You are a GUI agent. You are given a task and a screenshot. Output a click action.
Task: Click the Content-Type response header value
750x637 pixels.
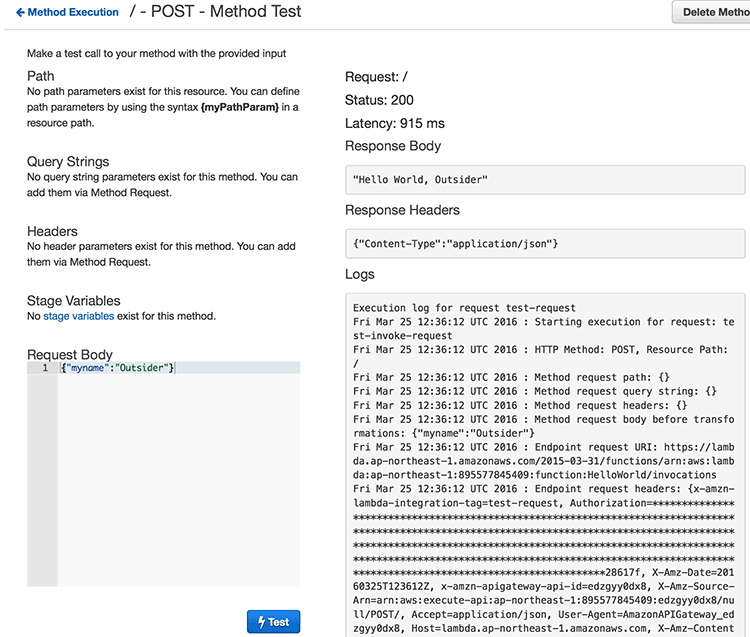point(455,244)
